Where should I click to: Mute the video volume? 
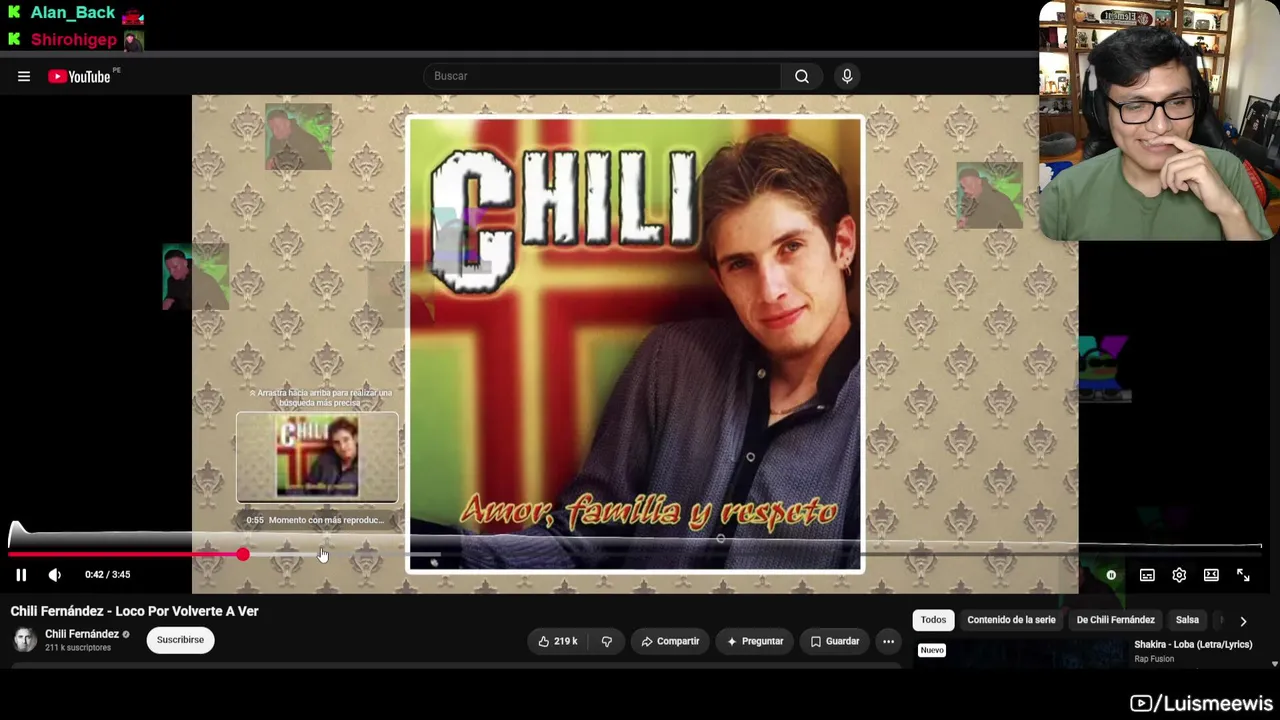click(55, 575)
